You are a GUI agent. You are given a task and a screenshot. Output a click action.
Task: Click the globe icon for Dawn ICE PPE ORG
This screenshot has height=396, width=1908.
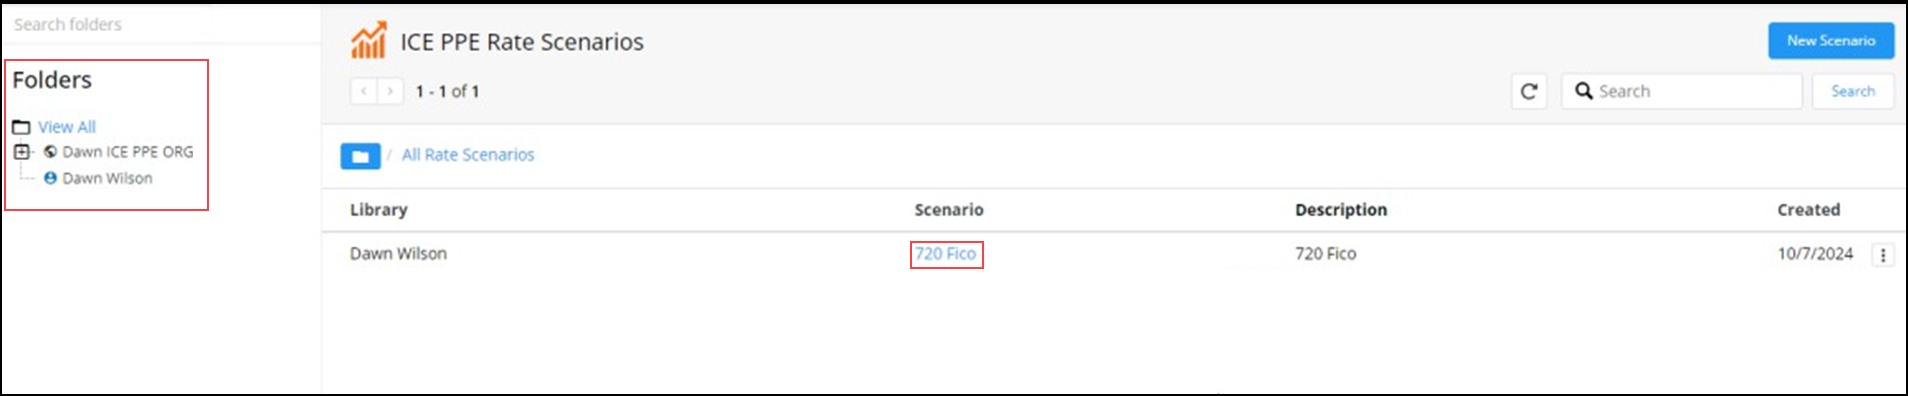pyautogui.click(x=50, y=152)
